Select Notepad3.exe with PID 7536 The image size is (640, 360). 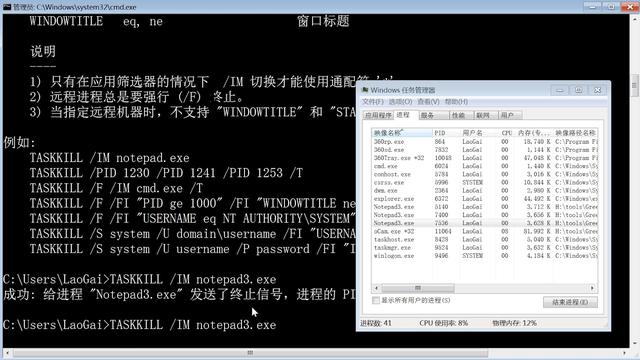(x=485, y=223)
